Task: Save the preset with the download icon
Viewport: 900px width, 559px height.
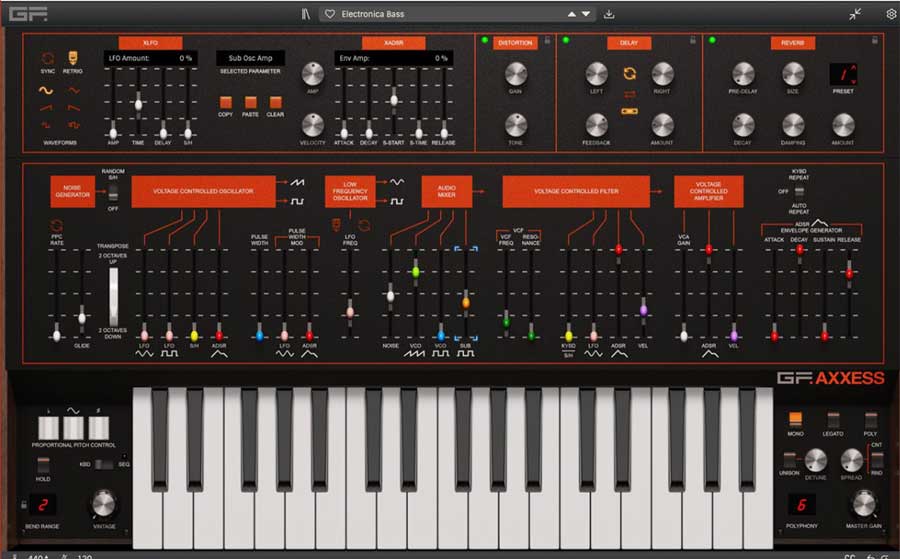Action: coord(609,14)
